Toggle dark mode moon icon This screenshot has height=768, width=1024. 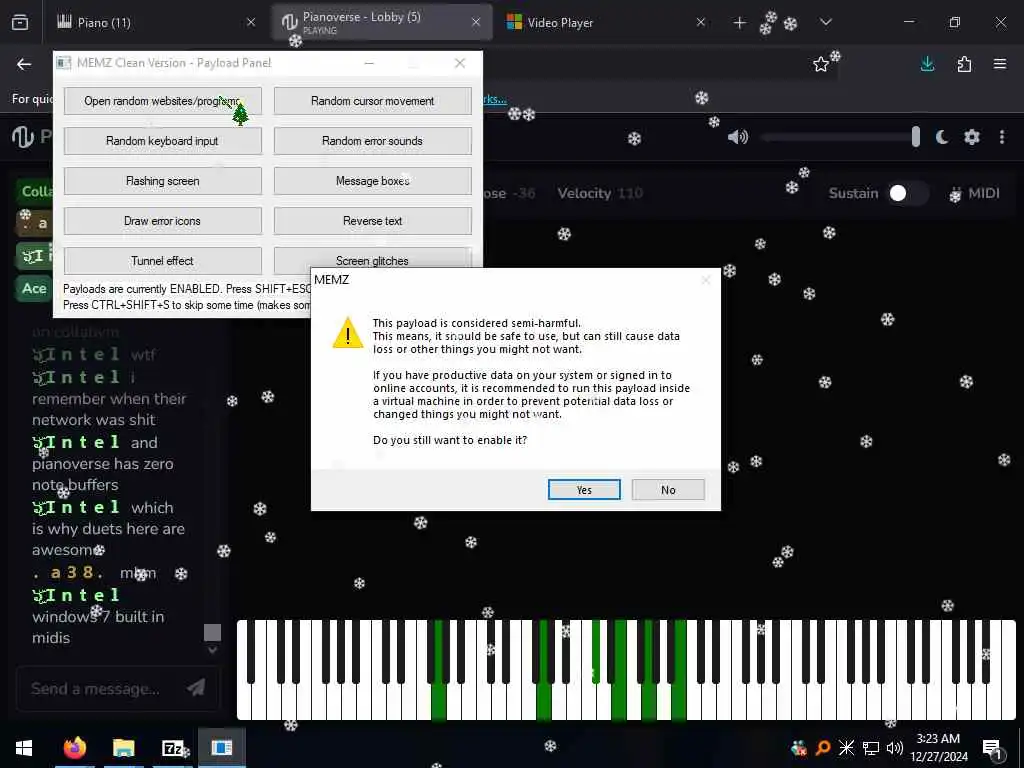click(942, 137)
